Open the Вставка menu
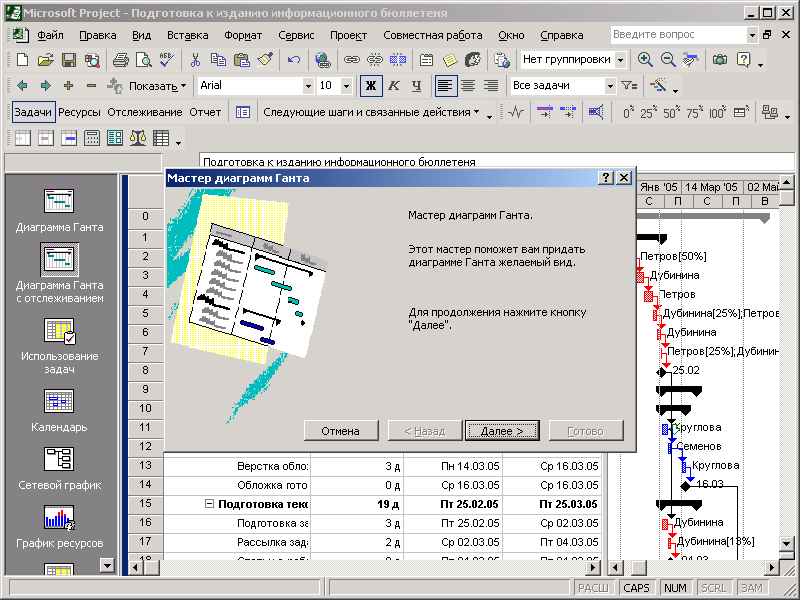 tap(188, 35)
